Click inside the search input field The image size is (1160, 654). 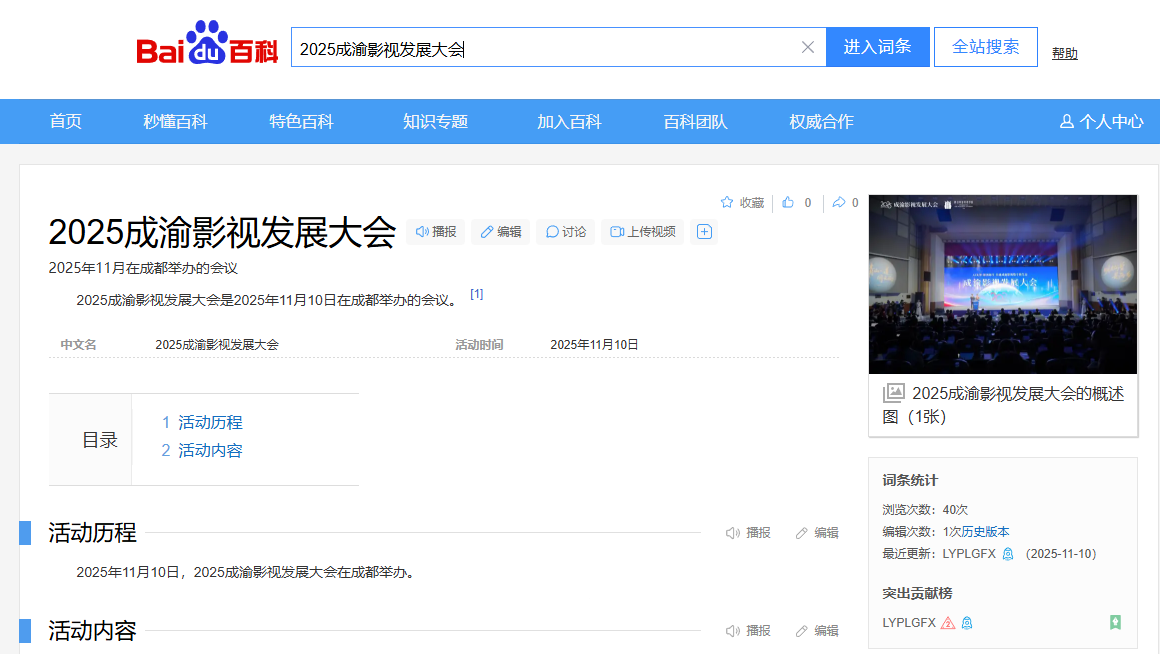540,47
